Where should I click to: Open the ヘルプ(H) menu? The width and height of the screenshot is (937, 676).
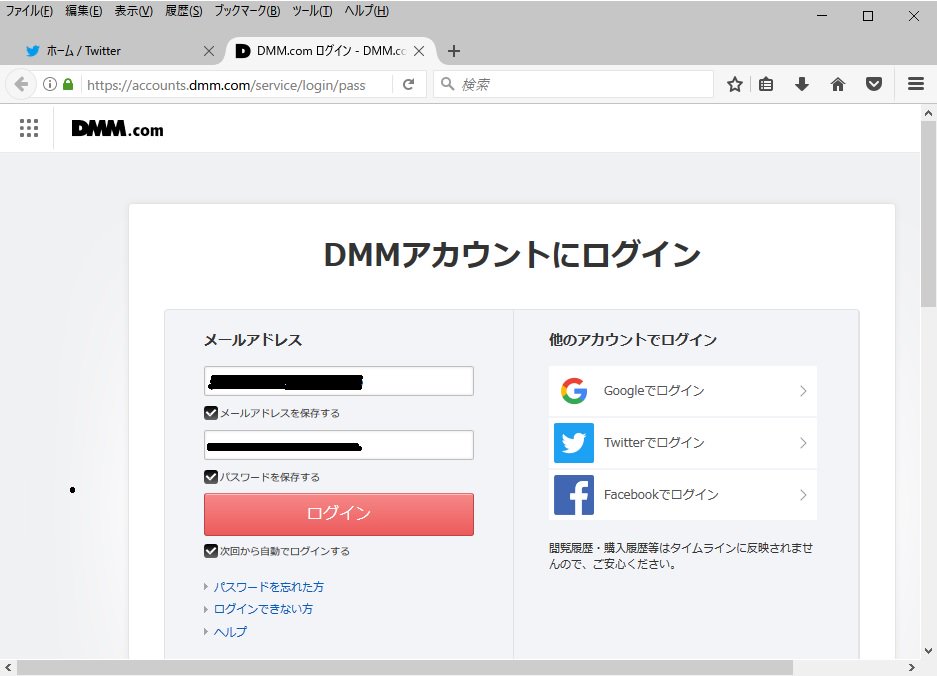point(366,11)
